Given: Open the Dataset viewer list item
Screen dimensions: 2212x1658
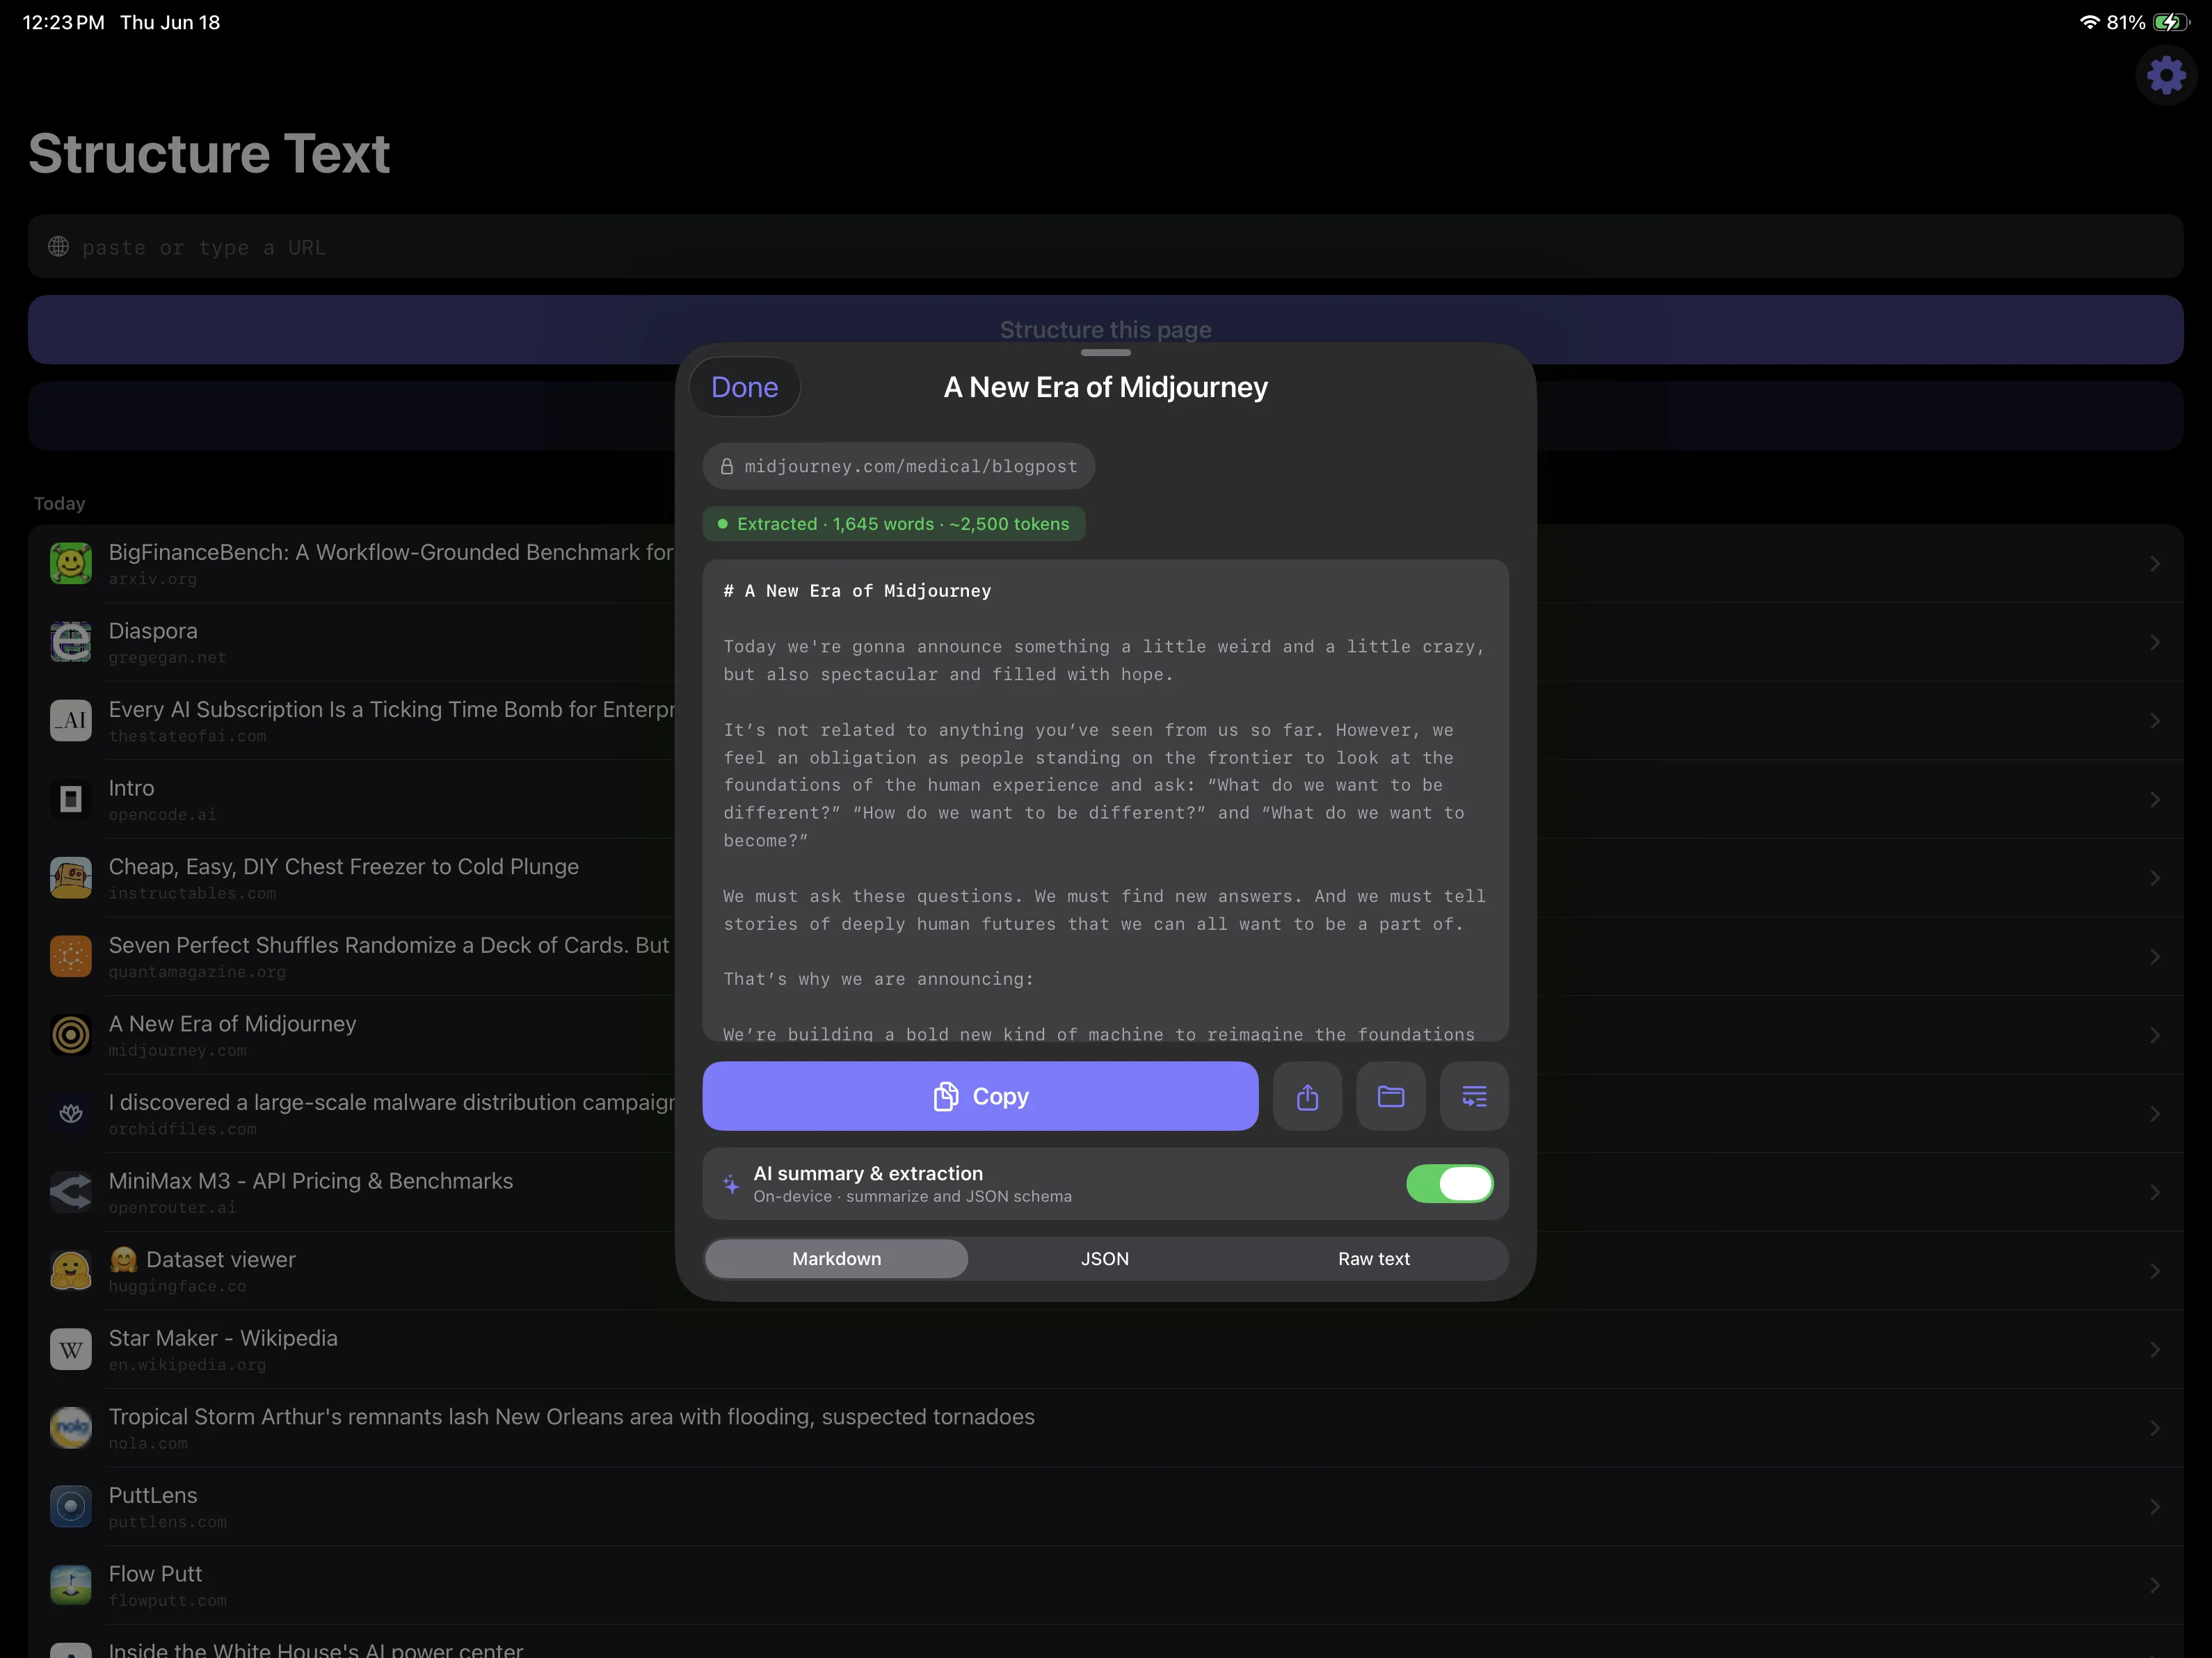Looking at the screenshot, I should [1106, 1271].
